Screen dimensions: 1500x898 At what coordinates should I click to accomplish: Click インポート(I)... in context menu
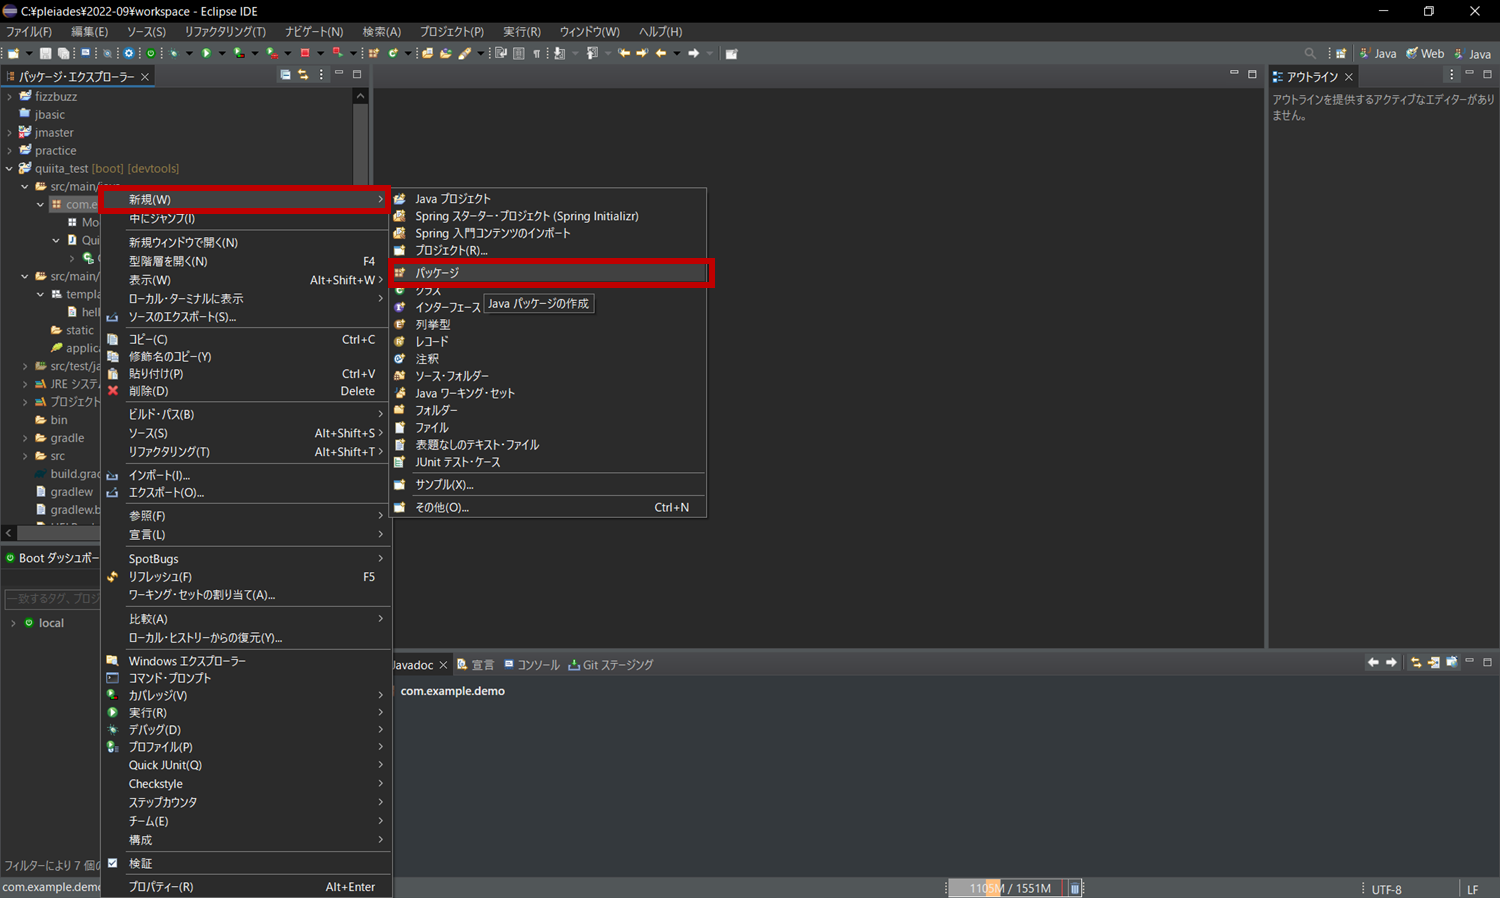(246, 475)
